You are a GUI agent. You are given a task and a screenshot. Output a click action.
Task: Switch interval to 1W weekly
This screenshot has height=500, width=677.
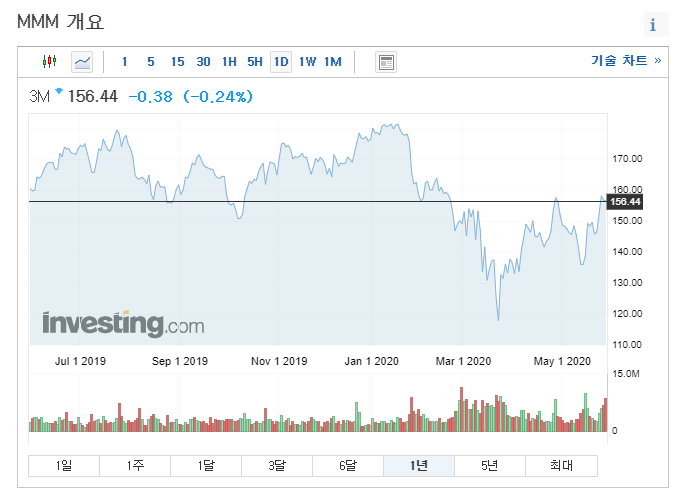(x=307, y=62)
